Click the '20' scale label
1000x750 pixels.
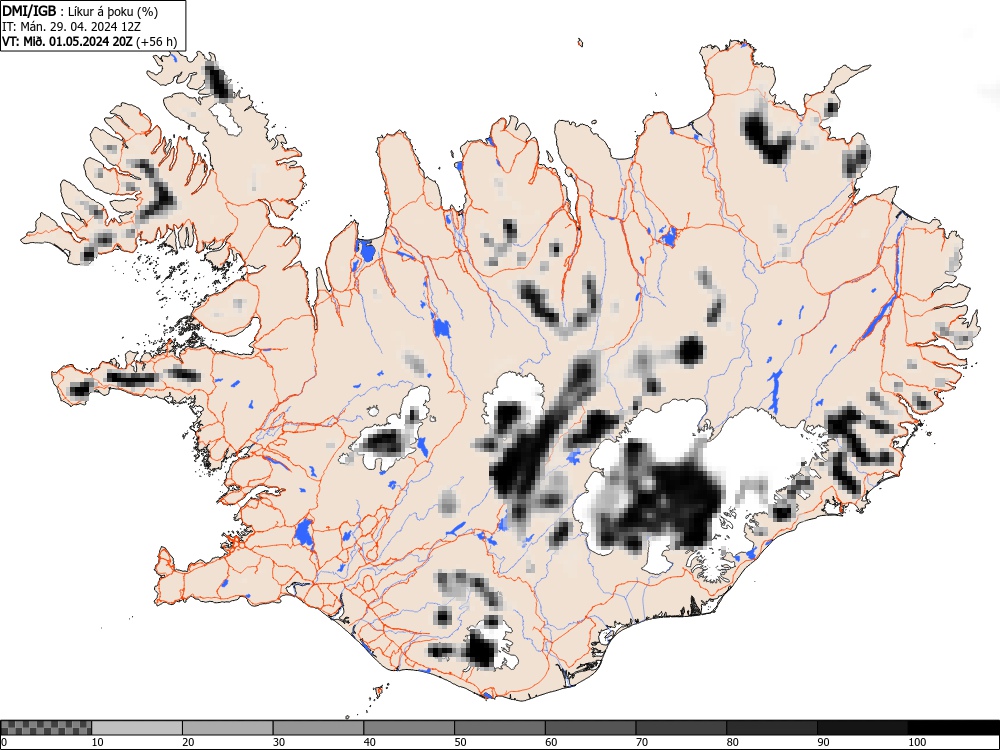click(x=188, y=742)
